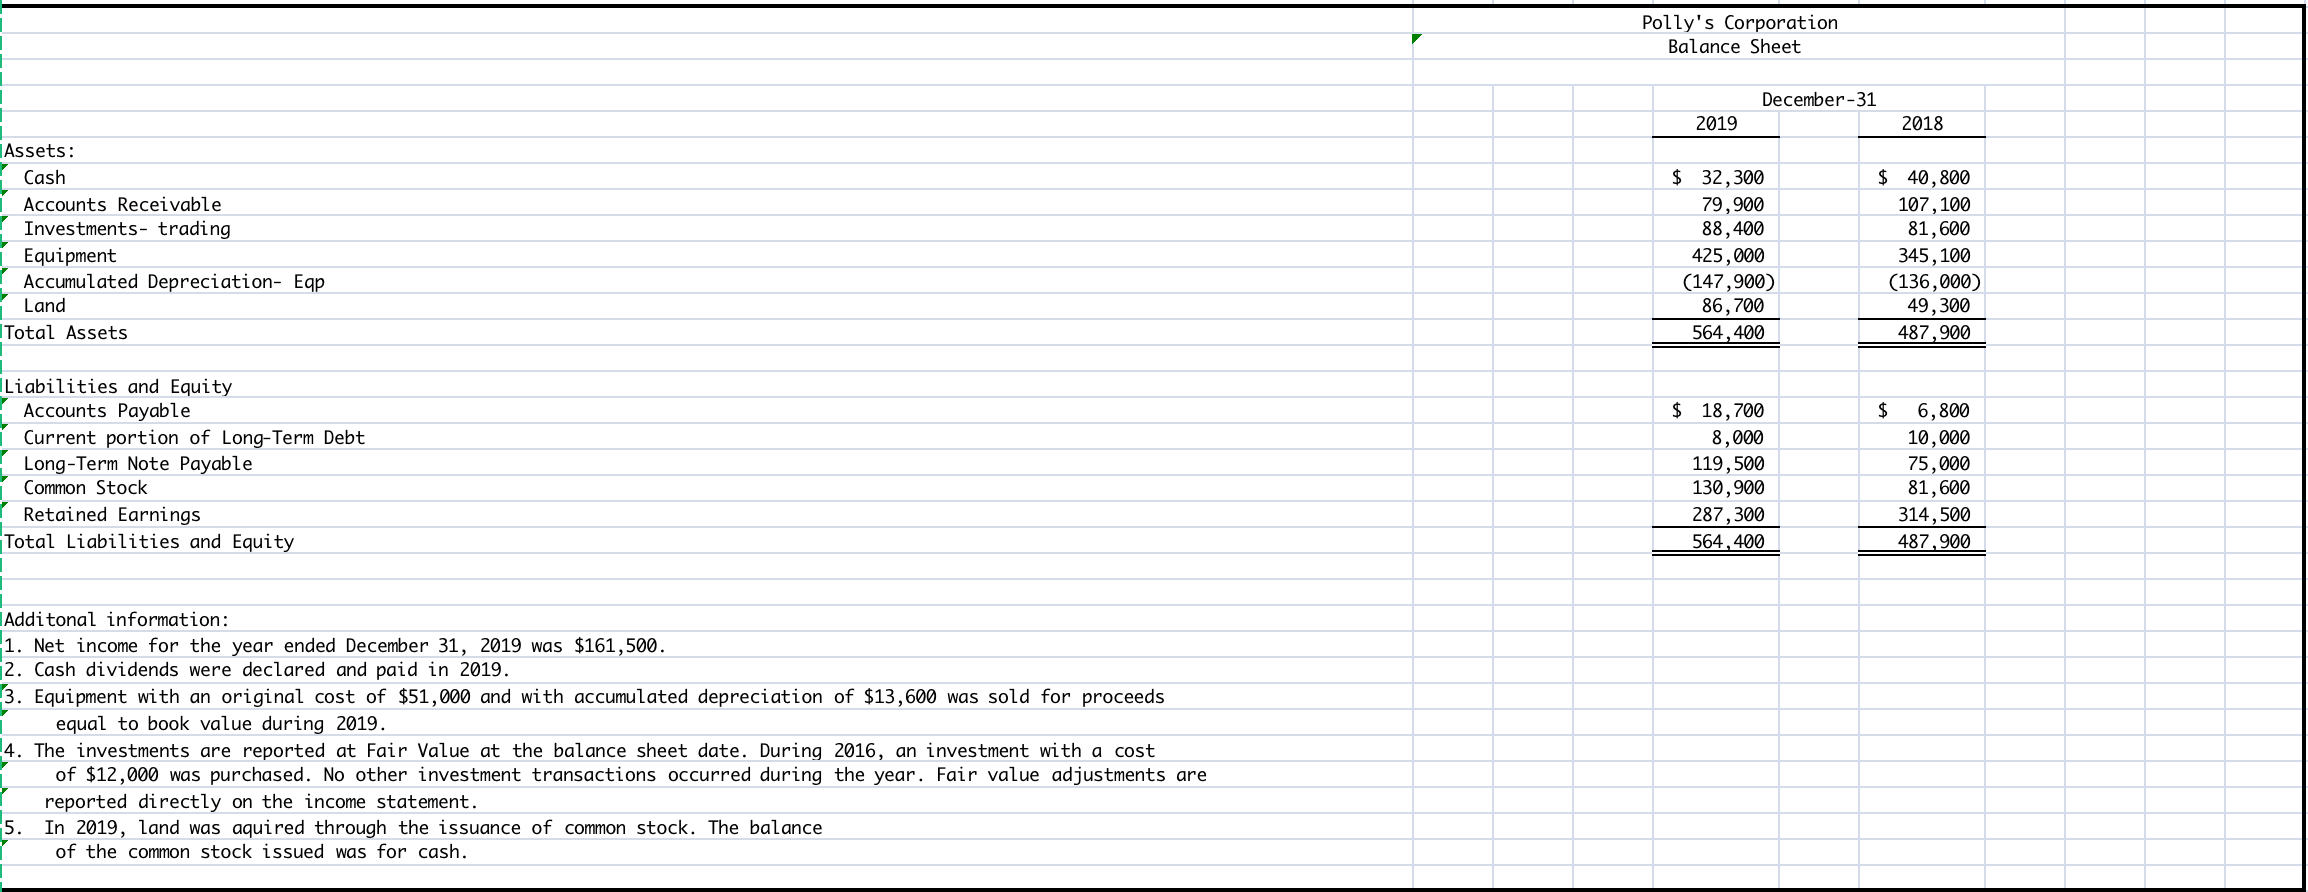This screenshot has width=2308, height=892.
Task: Click note 3 about equipment sold
Action: (x=584, y=697)
